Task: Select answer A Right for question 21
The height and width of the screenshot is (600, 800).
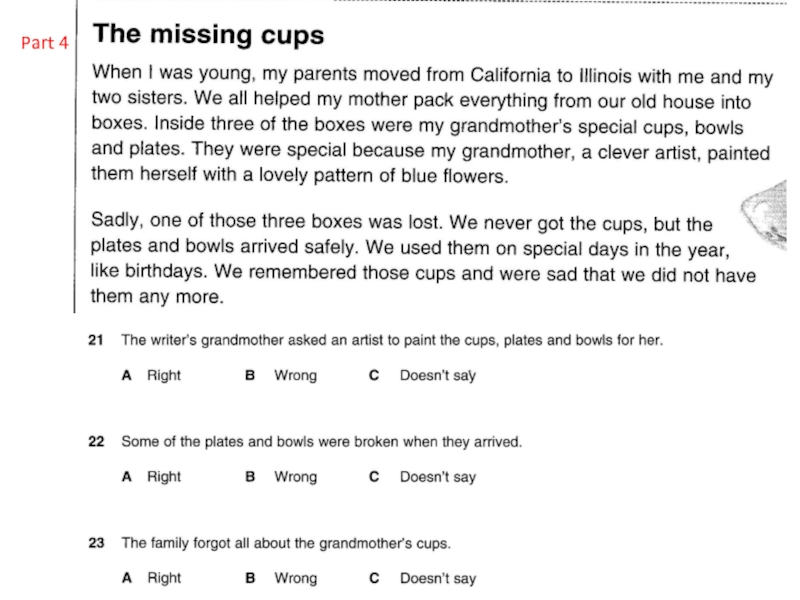Action: pyautogui.click(x=151, y=376)
